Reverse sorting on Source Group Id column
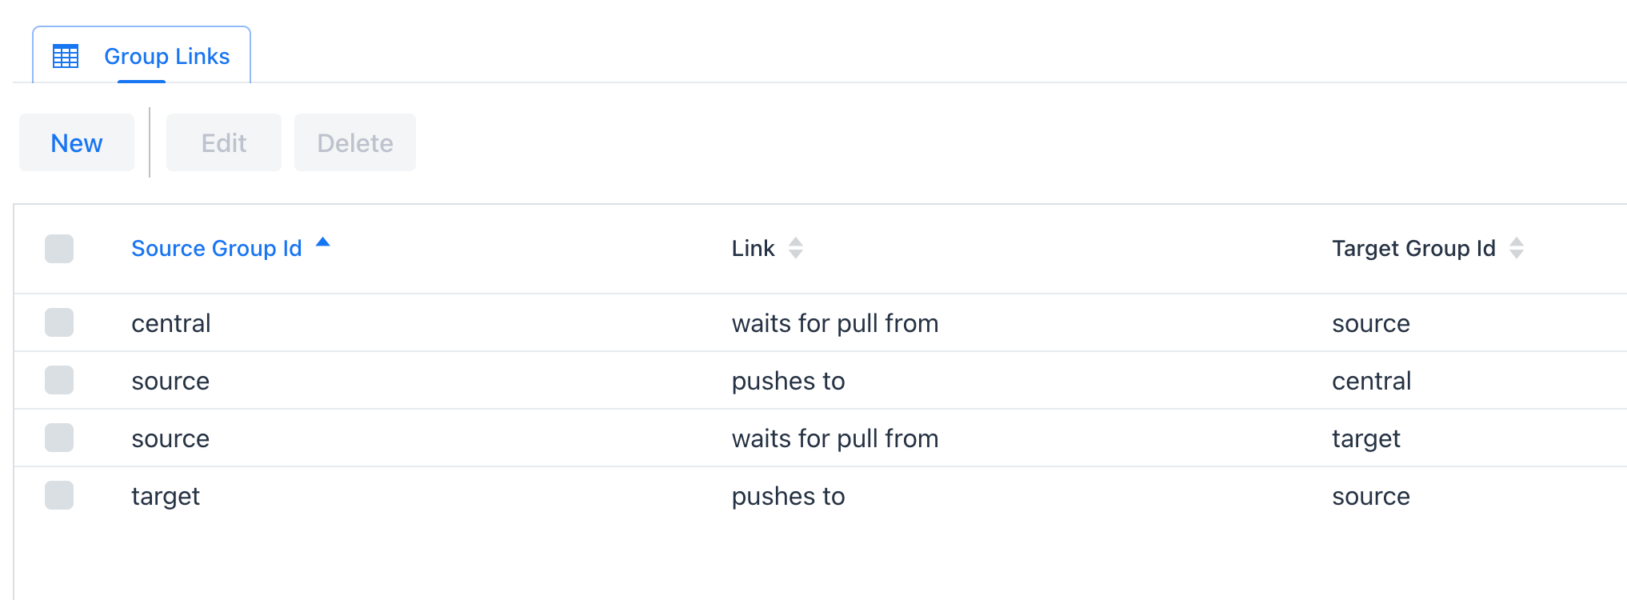The image size is (1627, 600). coord(216,248)
